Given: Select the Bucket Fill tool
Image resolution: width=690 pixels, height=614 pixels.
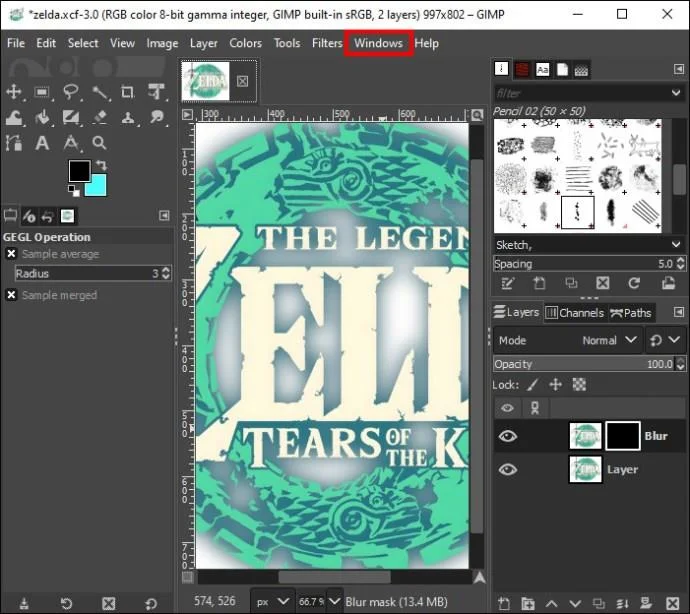Looking at the screenshot, I should point(42,118).
